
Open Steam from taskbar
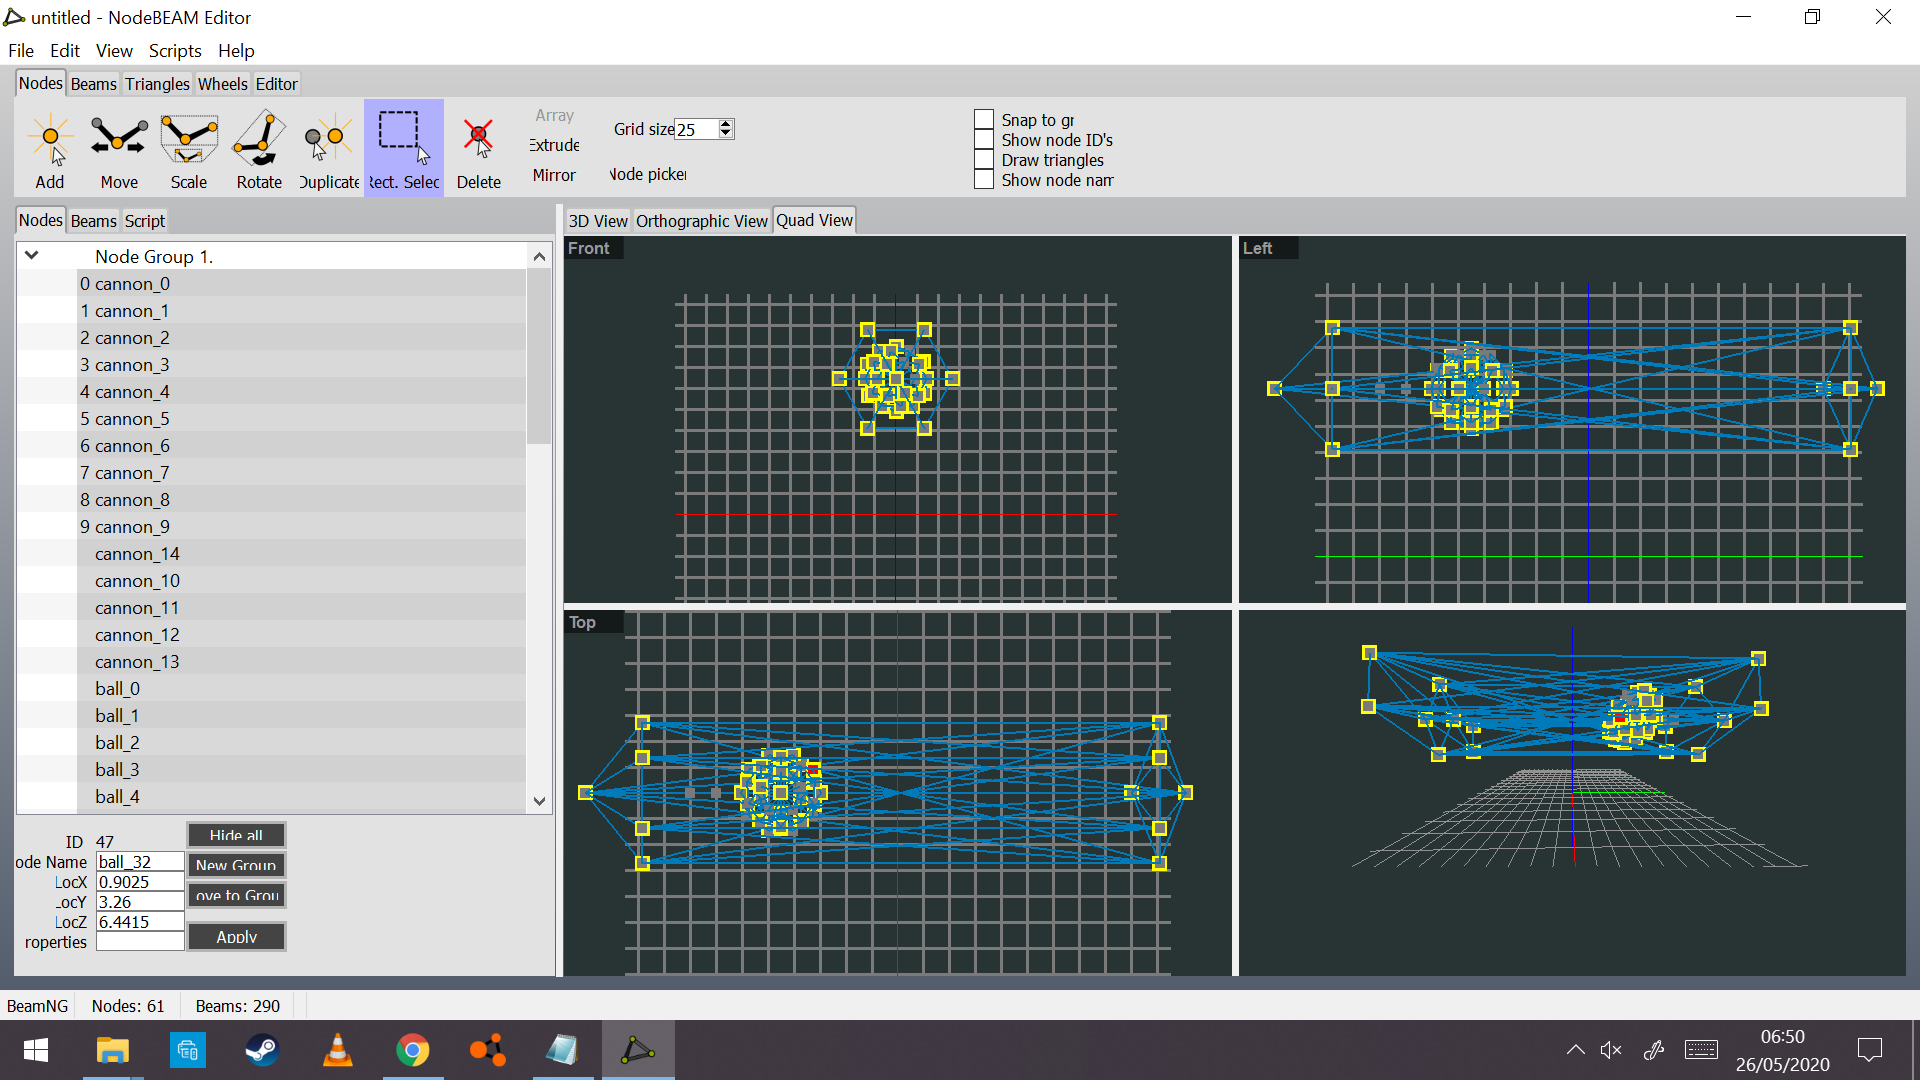pyautogui.click(x=262, y=1050)
